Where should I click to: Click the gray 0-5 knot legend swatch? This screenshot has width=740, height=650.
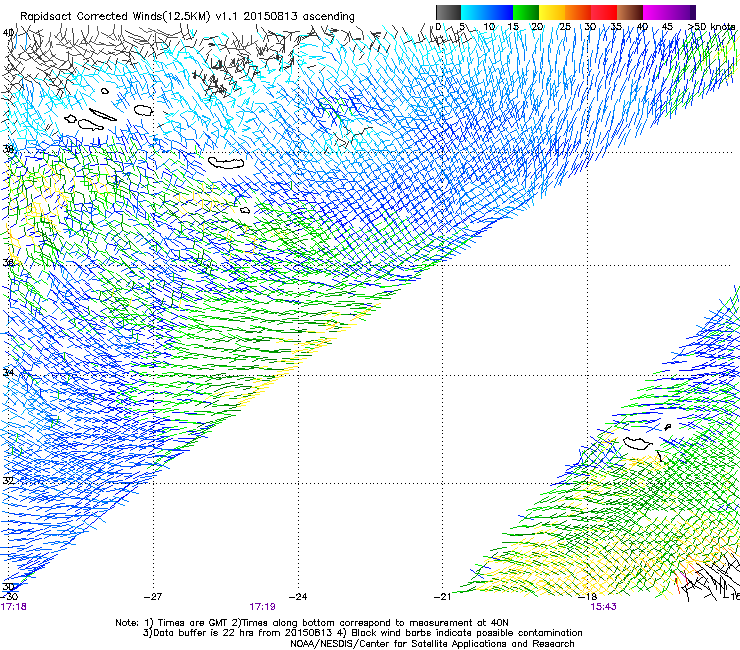448,12
